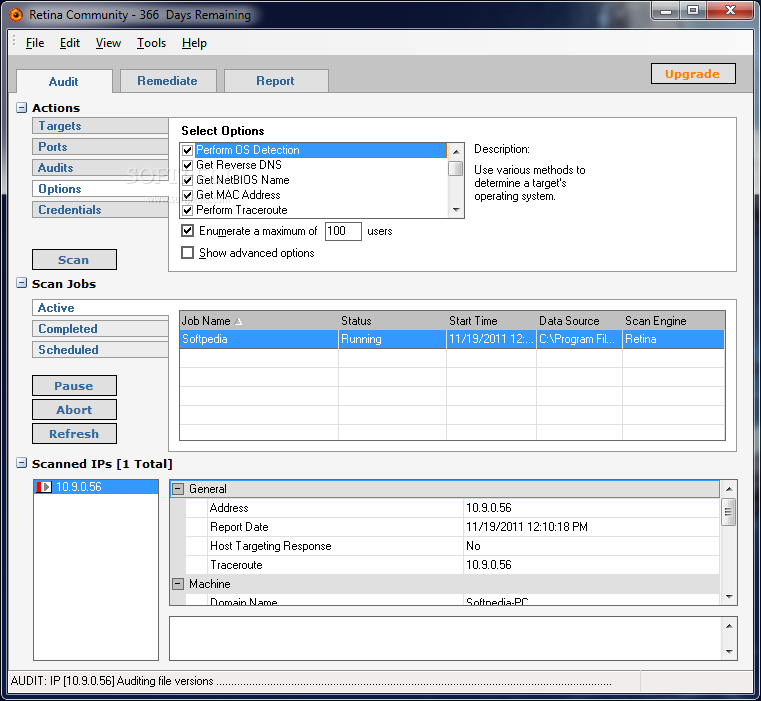This screenshot has width=761, height=701.
Task: Click the Report Date property row
Action: tap(452, 527)
